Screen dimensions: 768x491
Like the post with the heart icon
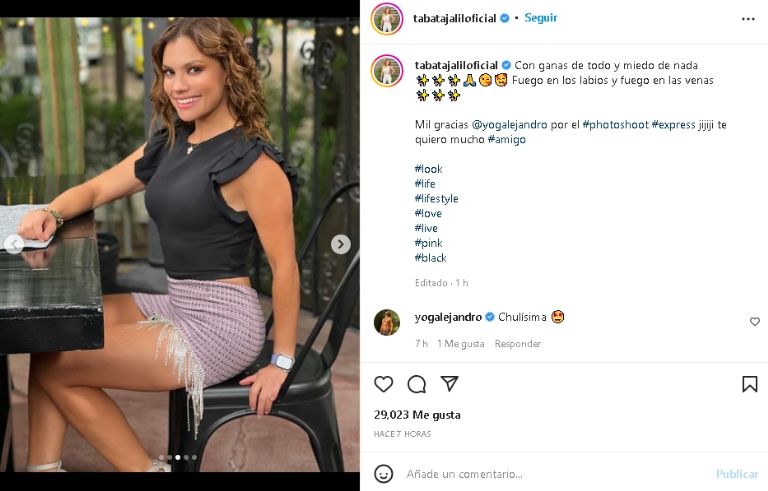[x=384, y=384]
